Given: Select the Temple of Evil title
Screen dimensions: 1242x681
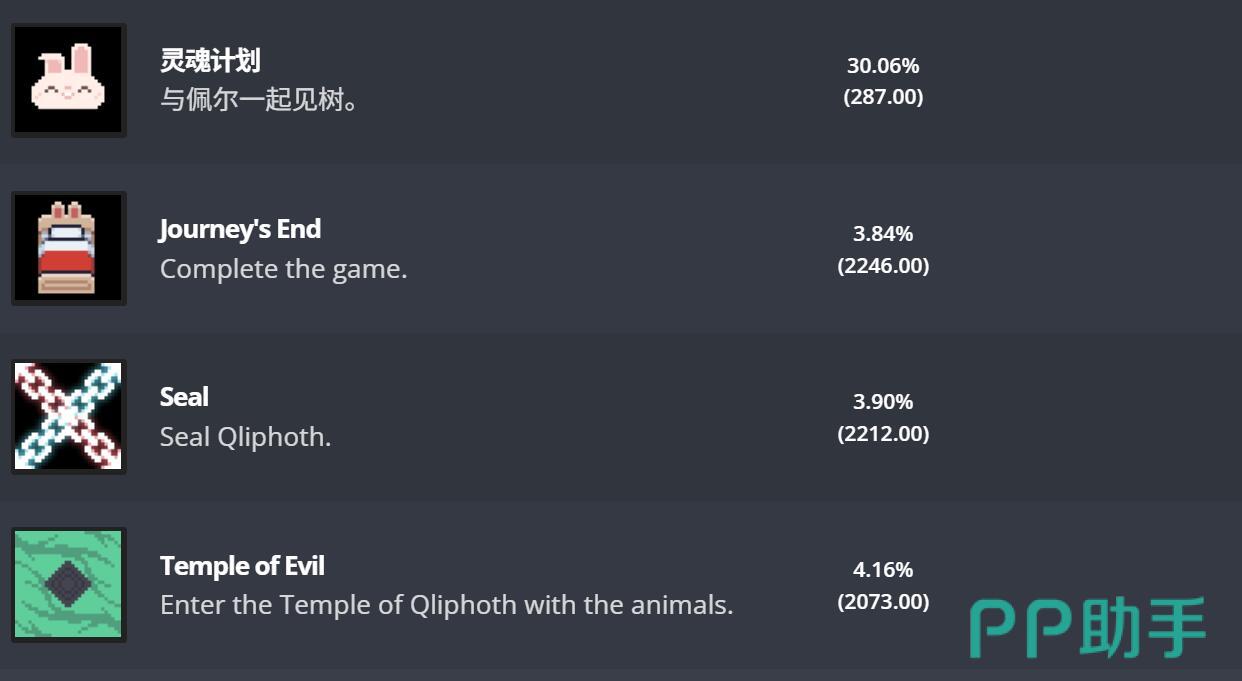Looking at the screenshot, I should [242, 566].
